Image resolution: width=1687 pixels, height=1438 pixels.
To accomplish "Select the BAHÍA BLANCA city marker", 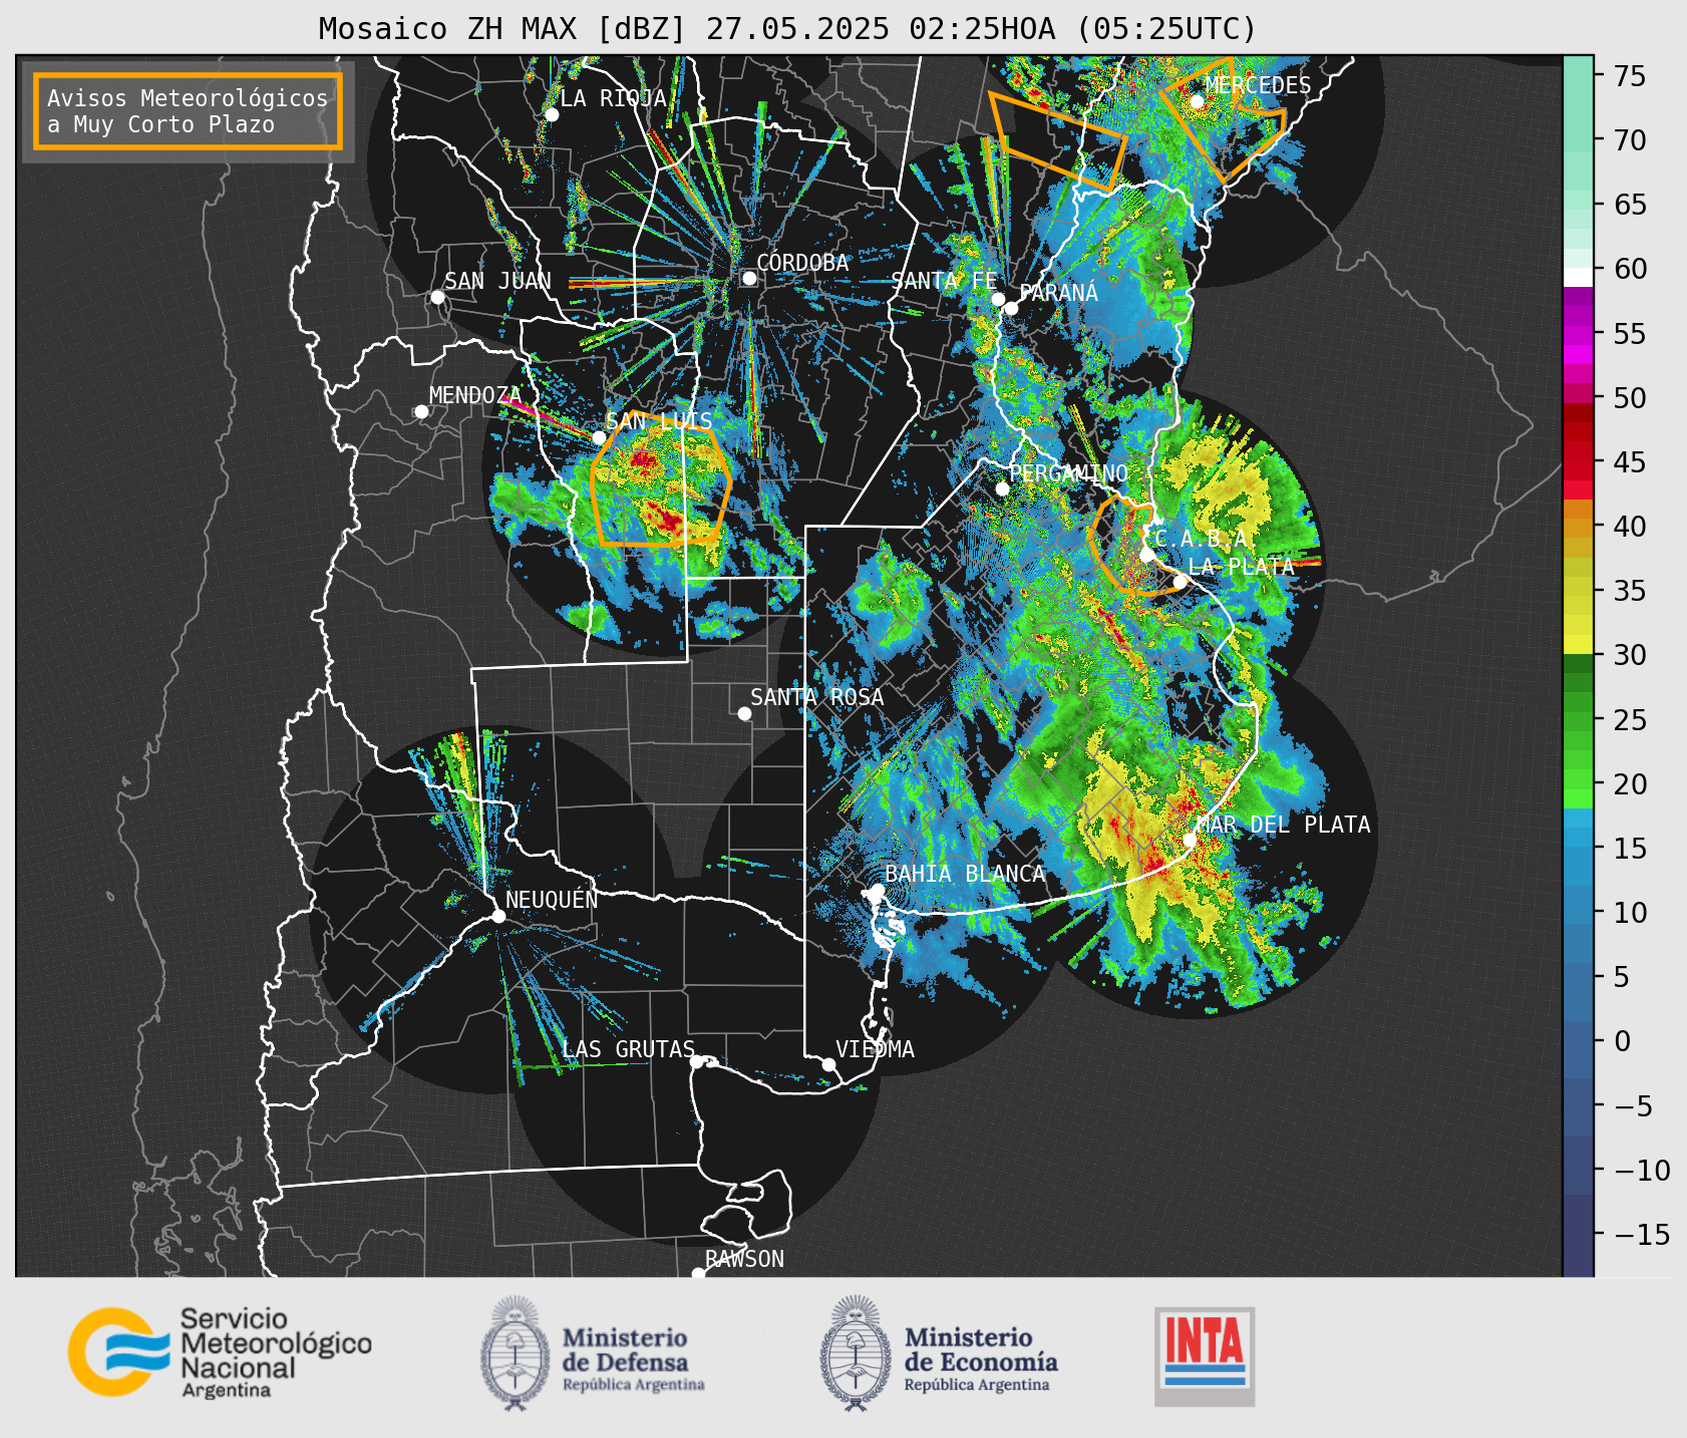I will tap(877, 890).
